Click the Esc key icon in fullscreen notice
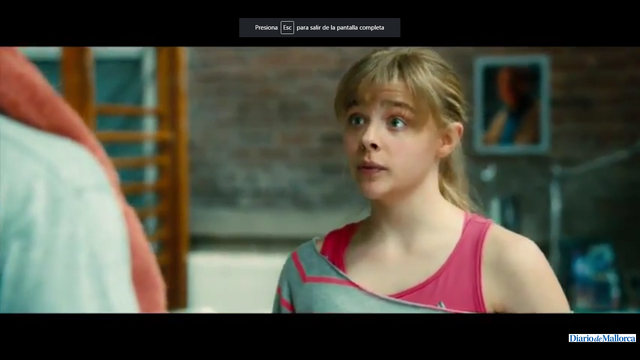Image resolution: width=640 pixels, height=360 pixels. click(x=287, y=27)
